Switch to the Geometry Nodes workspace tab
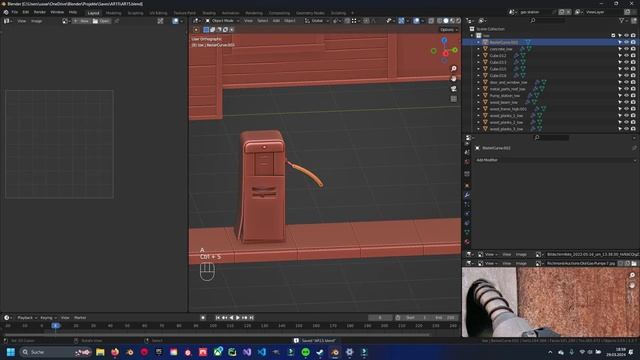 click(310, 13)
